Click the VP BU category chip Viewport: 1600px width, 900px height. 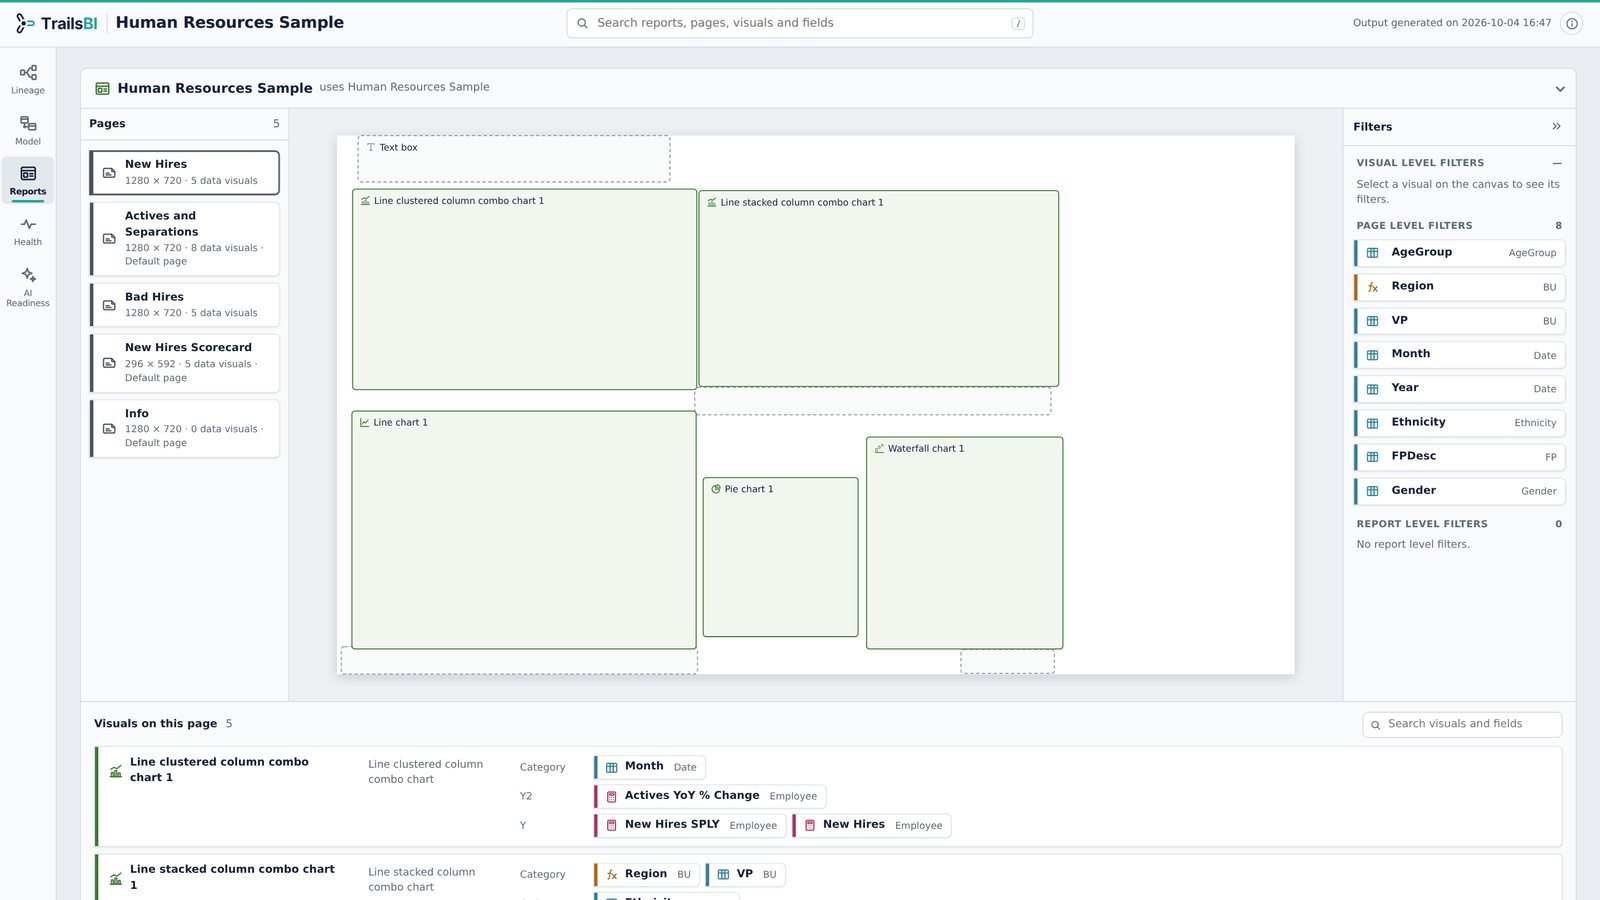click(746, 874)
